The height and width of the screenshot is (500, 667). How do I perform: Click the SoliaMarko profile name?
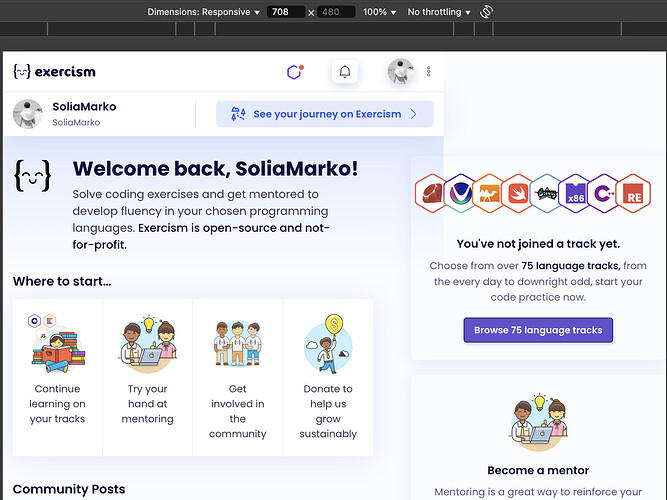[84, 106]
